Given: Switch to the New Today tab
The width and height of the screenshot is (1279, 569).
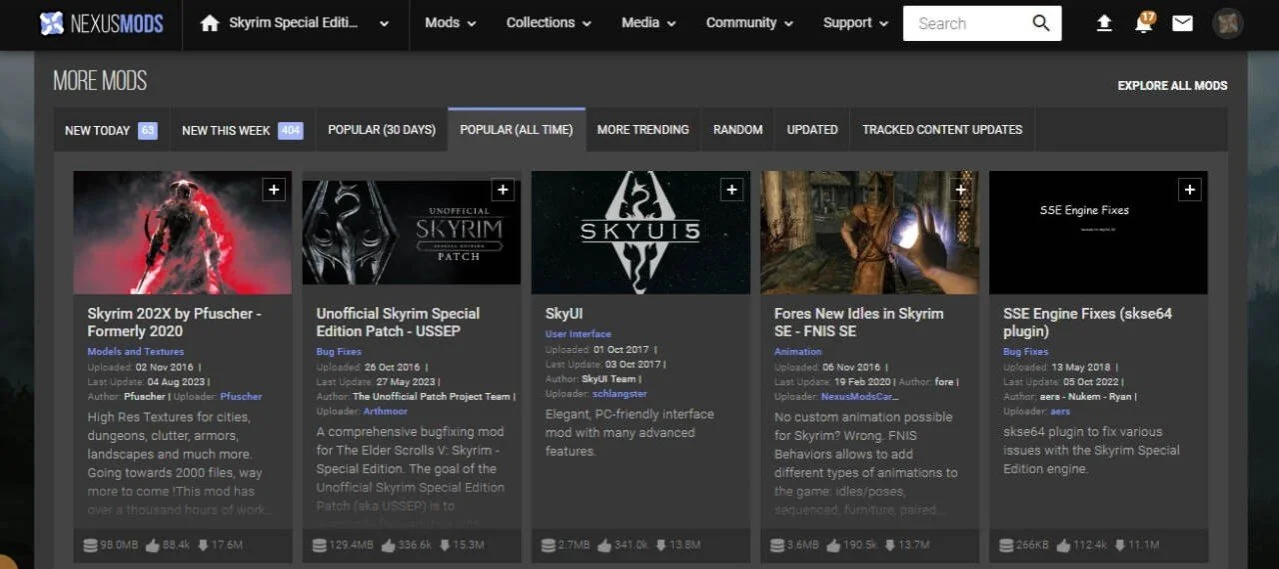Looking at the screenshot, I should point(111,130).
